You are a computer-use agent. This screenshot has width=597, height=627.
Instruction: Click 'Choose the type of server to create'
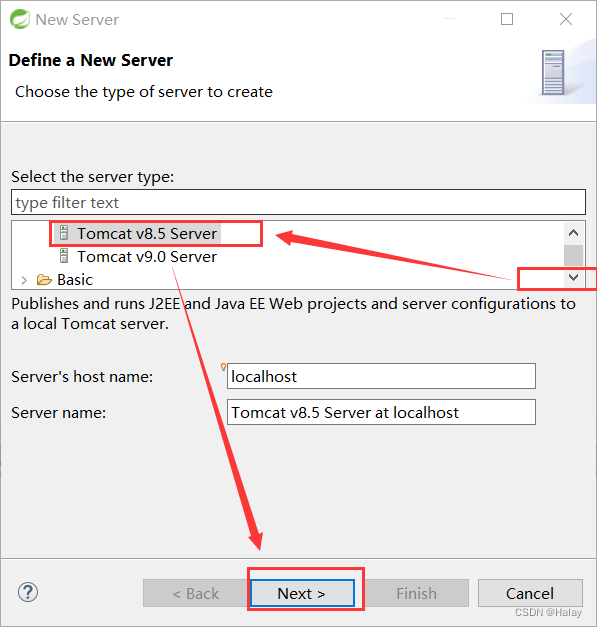coord(144,92)
